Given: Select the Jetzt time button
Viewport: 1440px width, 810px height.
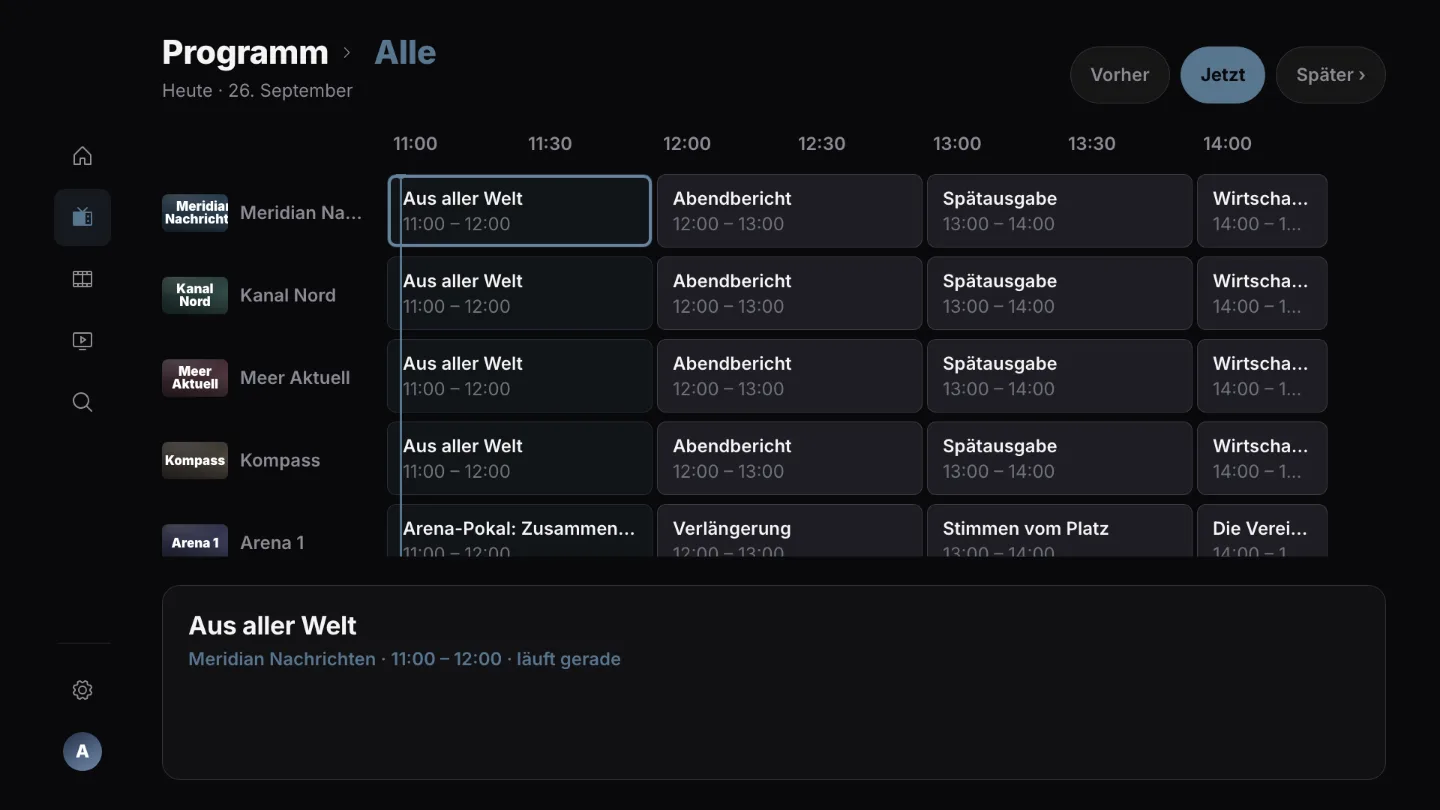Looking at the screenshot, I should tap(1223, 75).
